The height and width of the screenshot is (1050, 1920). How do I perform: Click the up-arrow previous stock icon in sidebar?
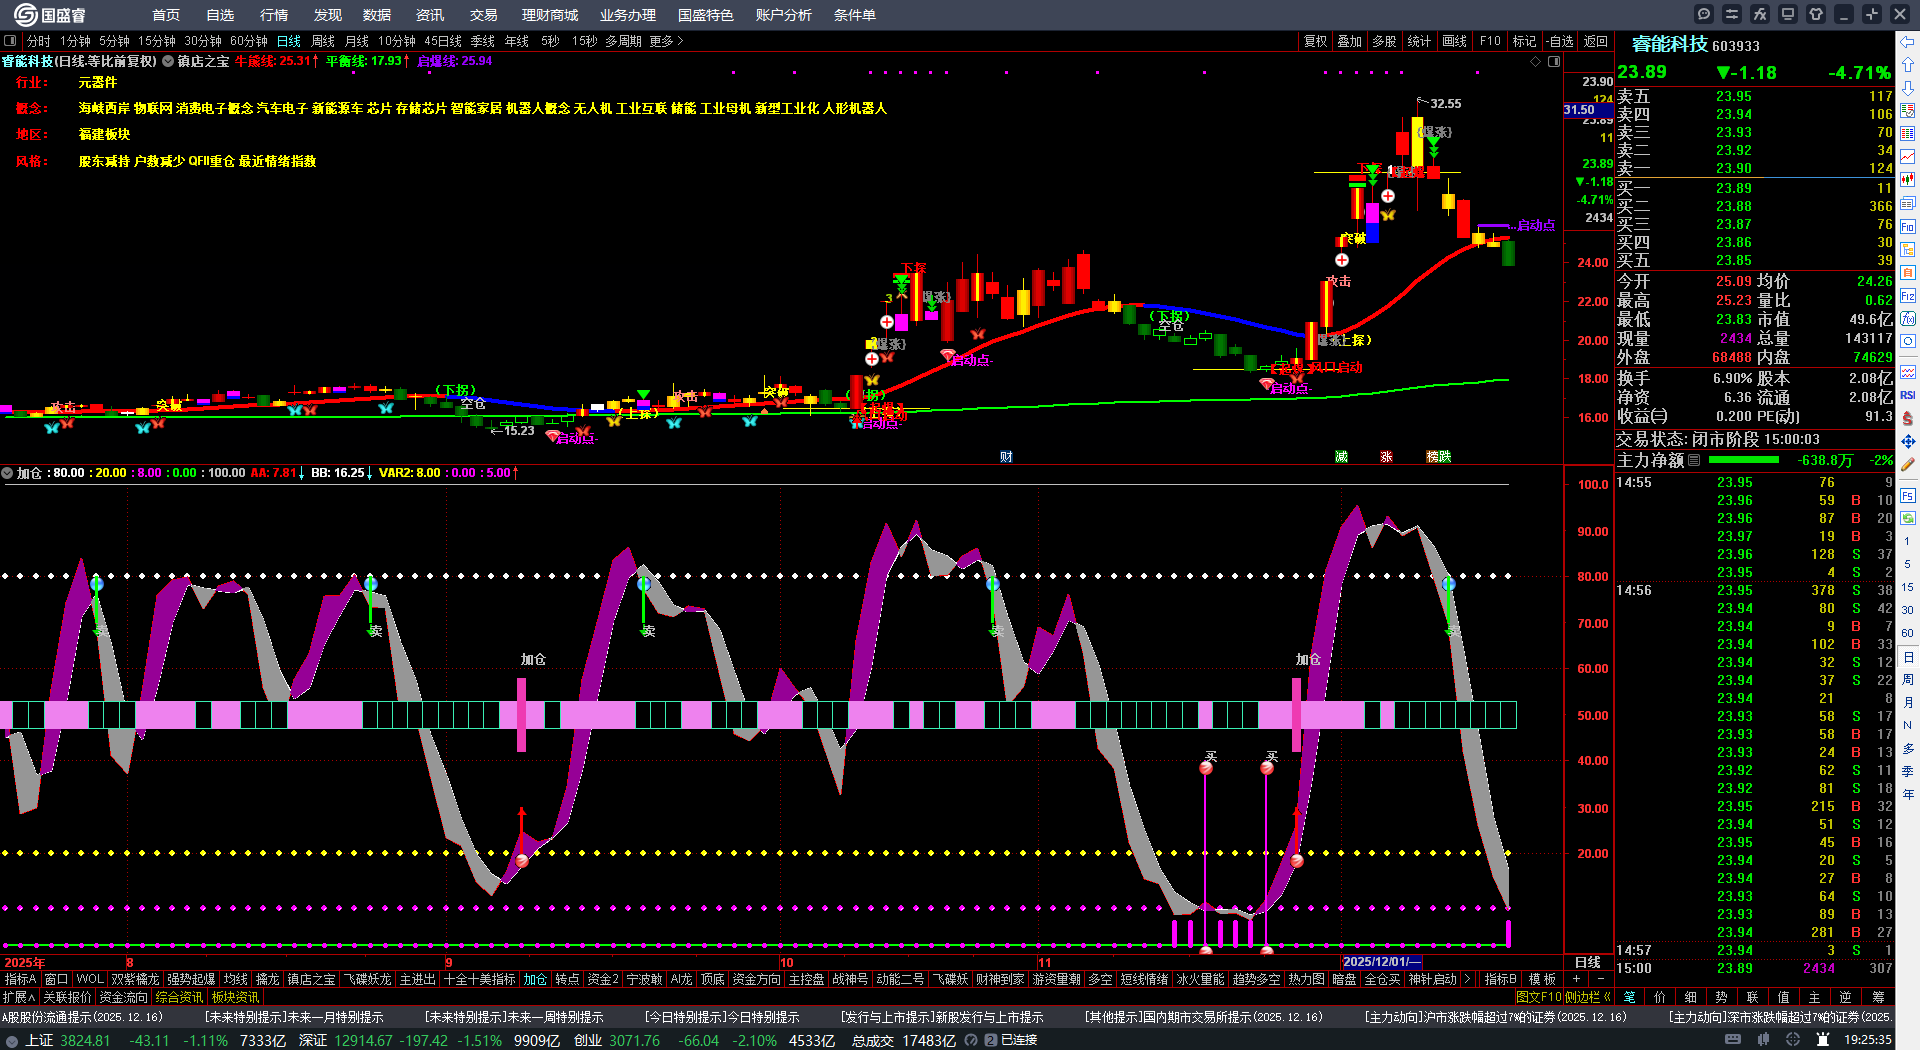1908,65
